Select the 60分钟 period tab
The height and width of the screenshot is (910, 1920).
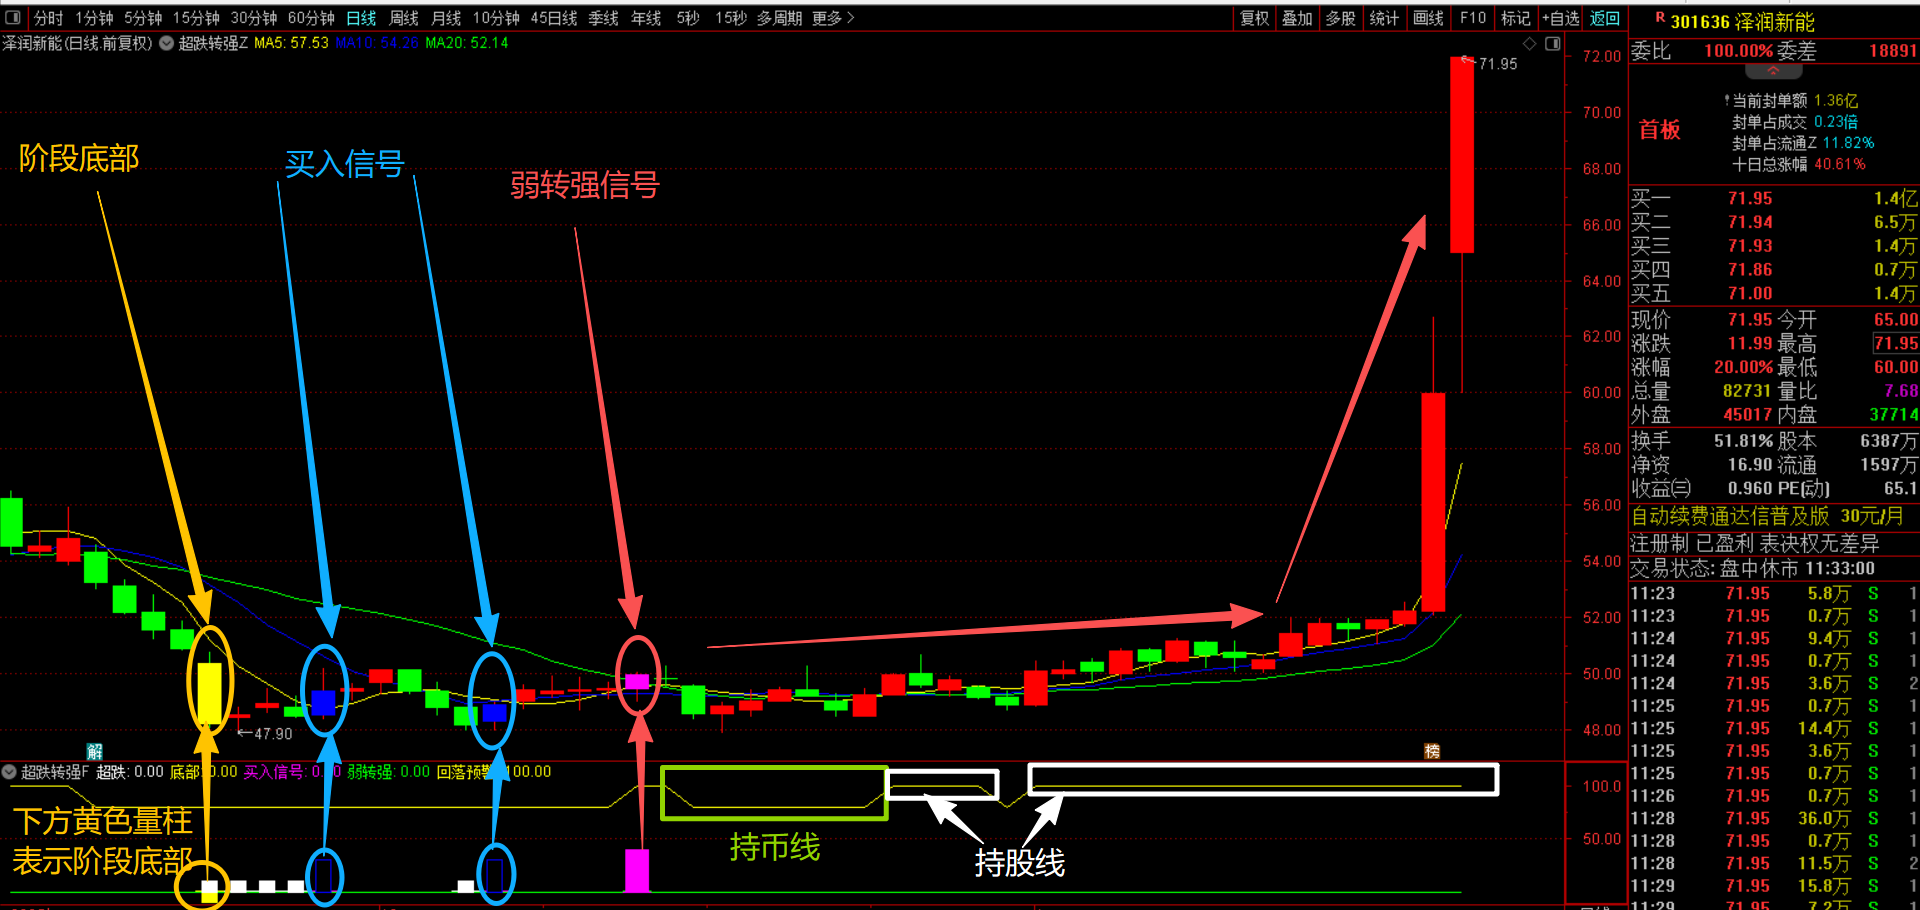pyautogui.click(x=311, y=18)
